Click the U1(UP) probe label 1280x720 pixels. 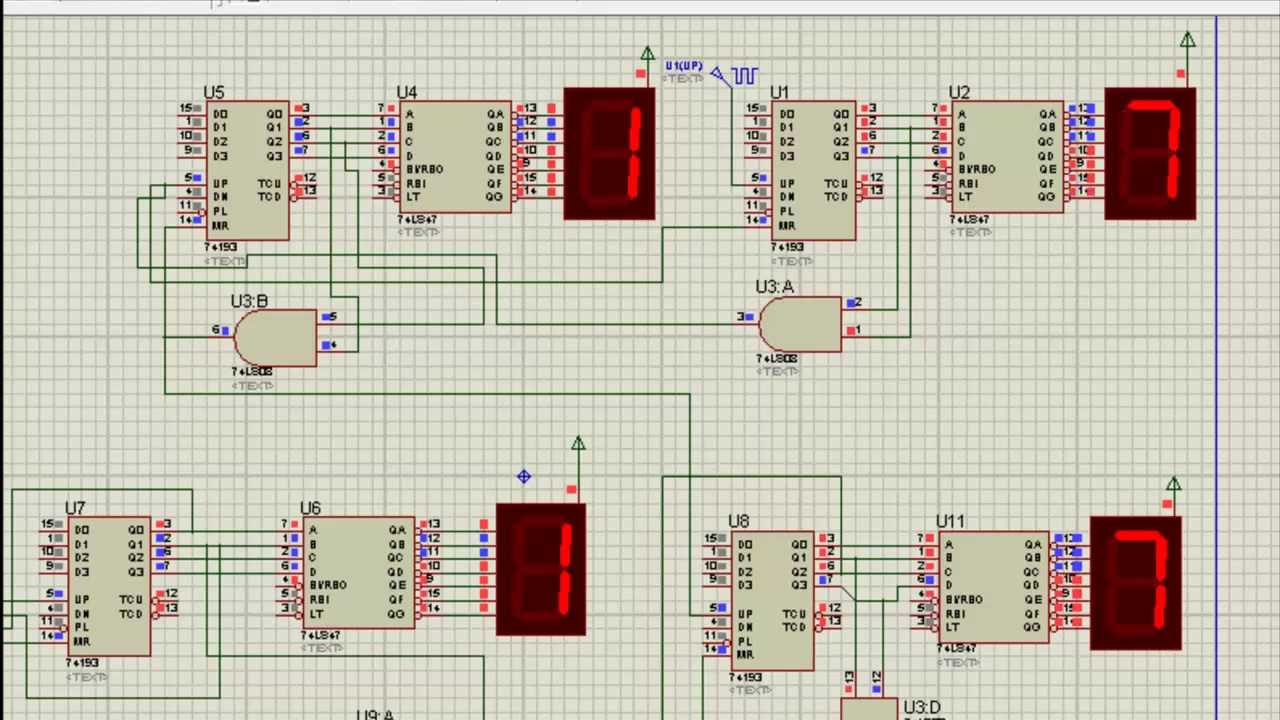[683, 66]
